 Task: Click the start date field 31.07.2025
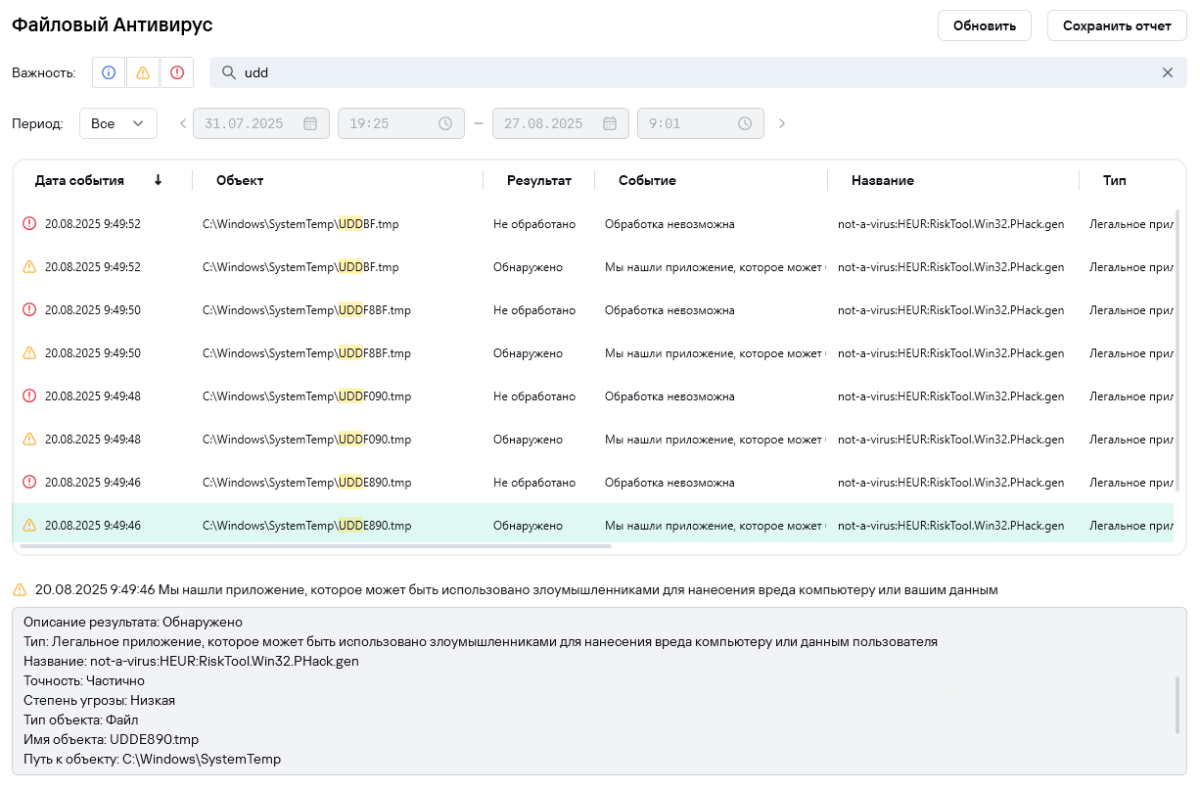pos(261,124)
